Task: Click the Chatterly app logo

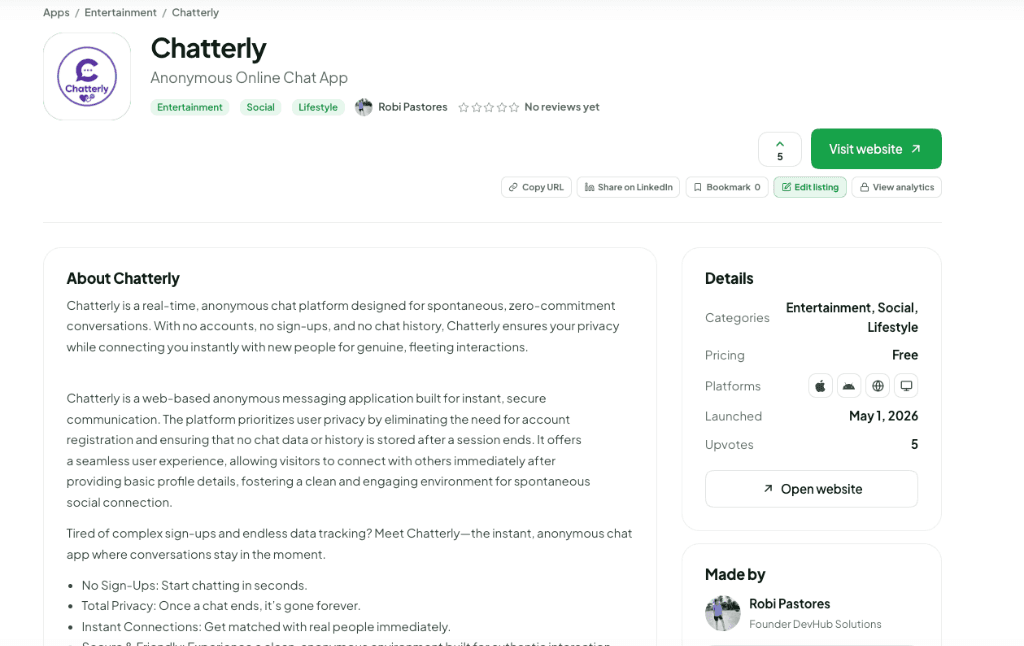Action: pyautogui.click(x=87, y=76)
